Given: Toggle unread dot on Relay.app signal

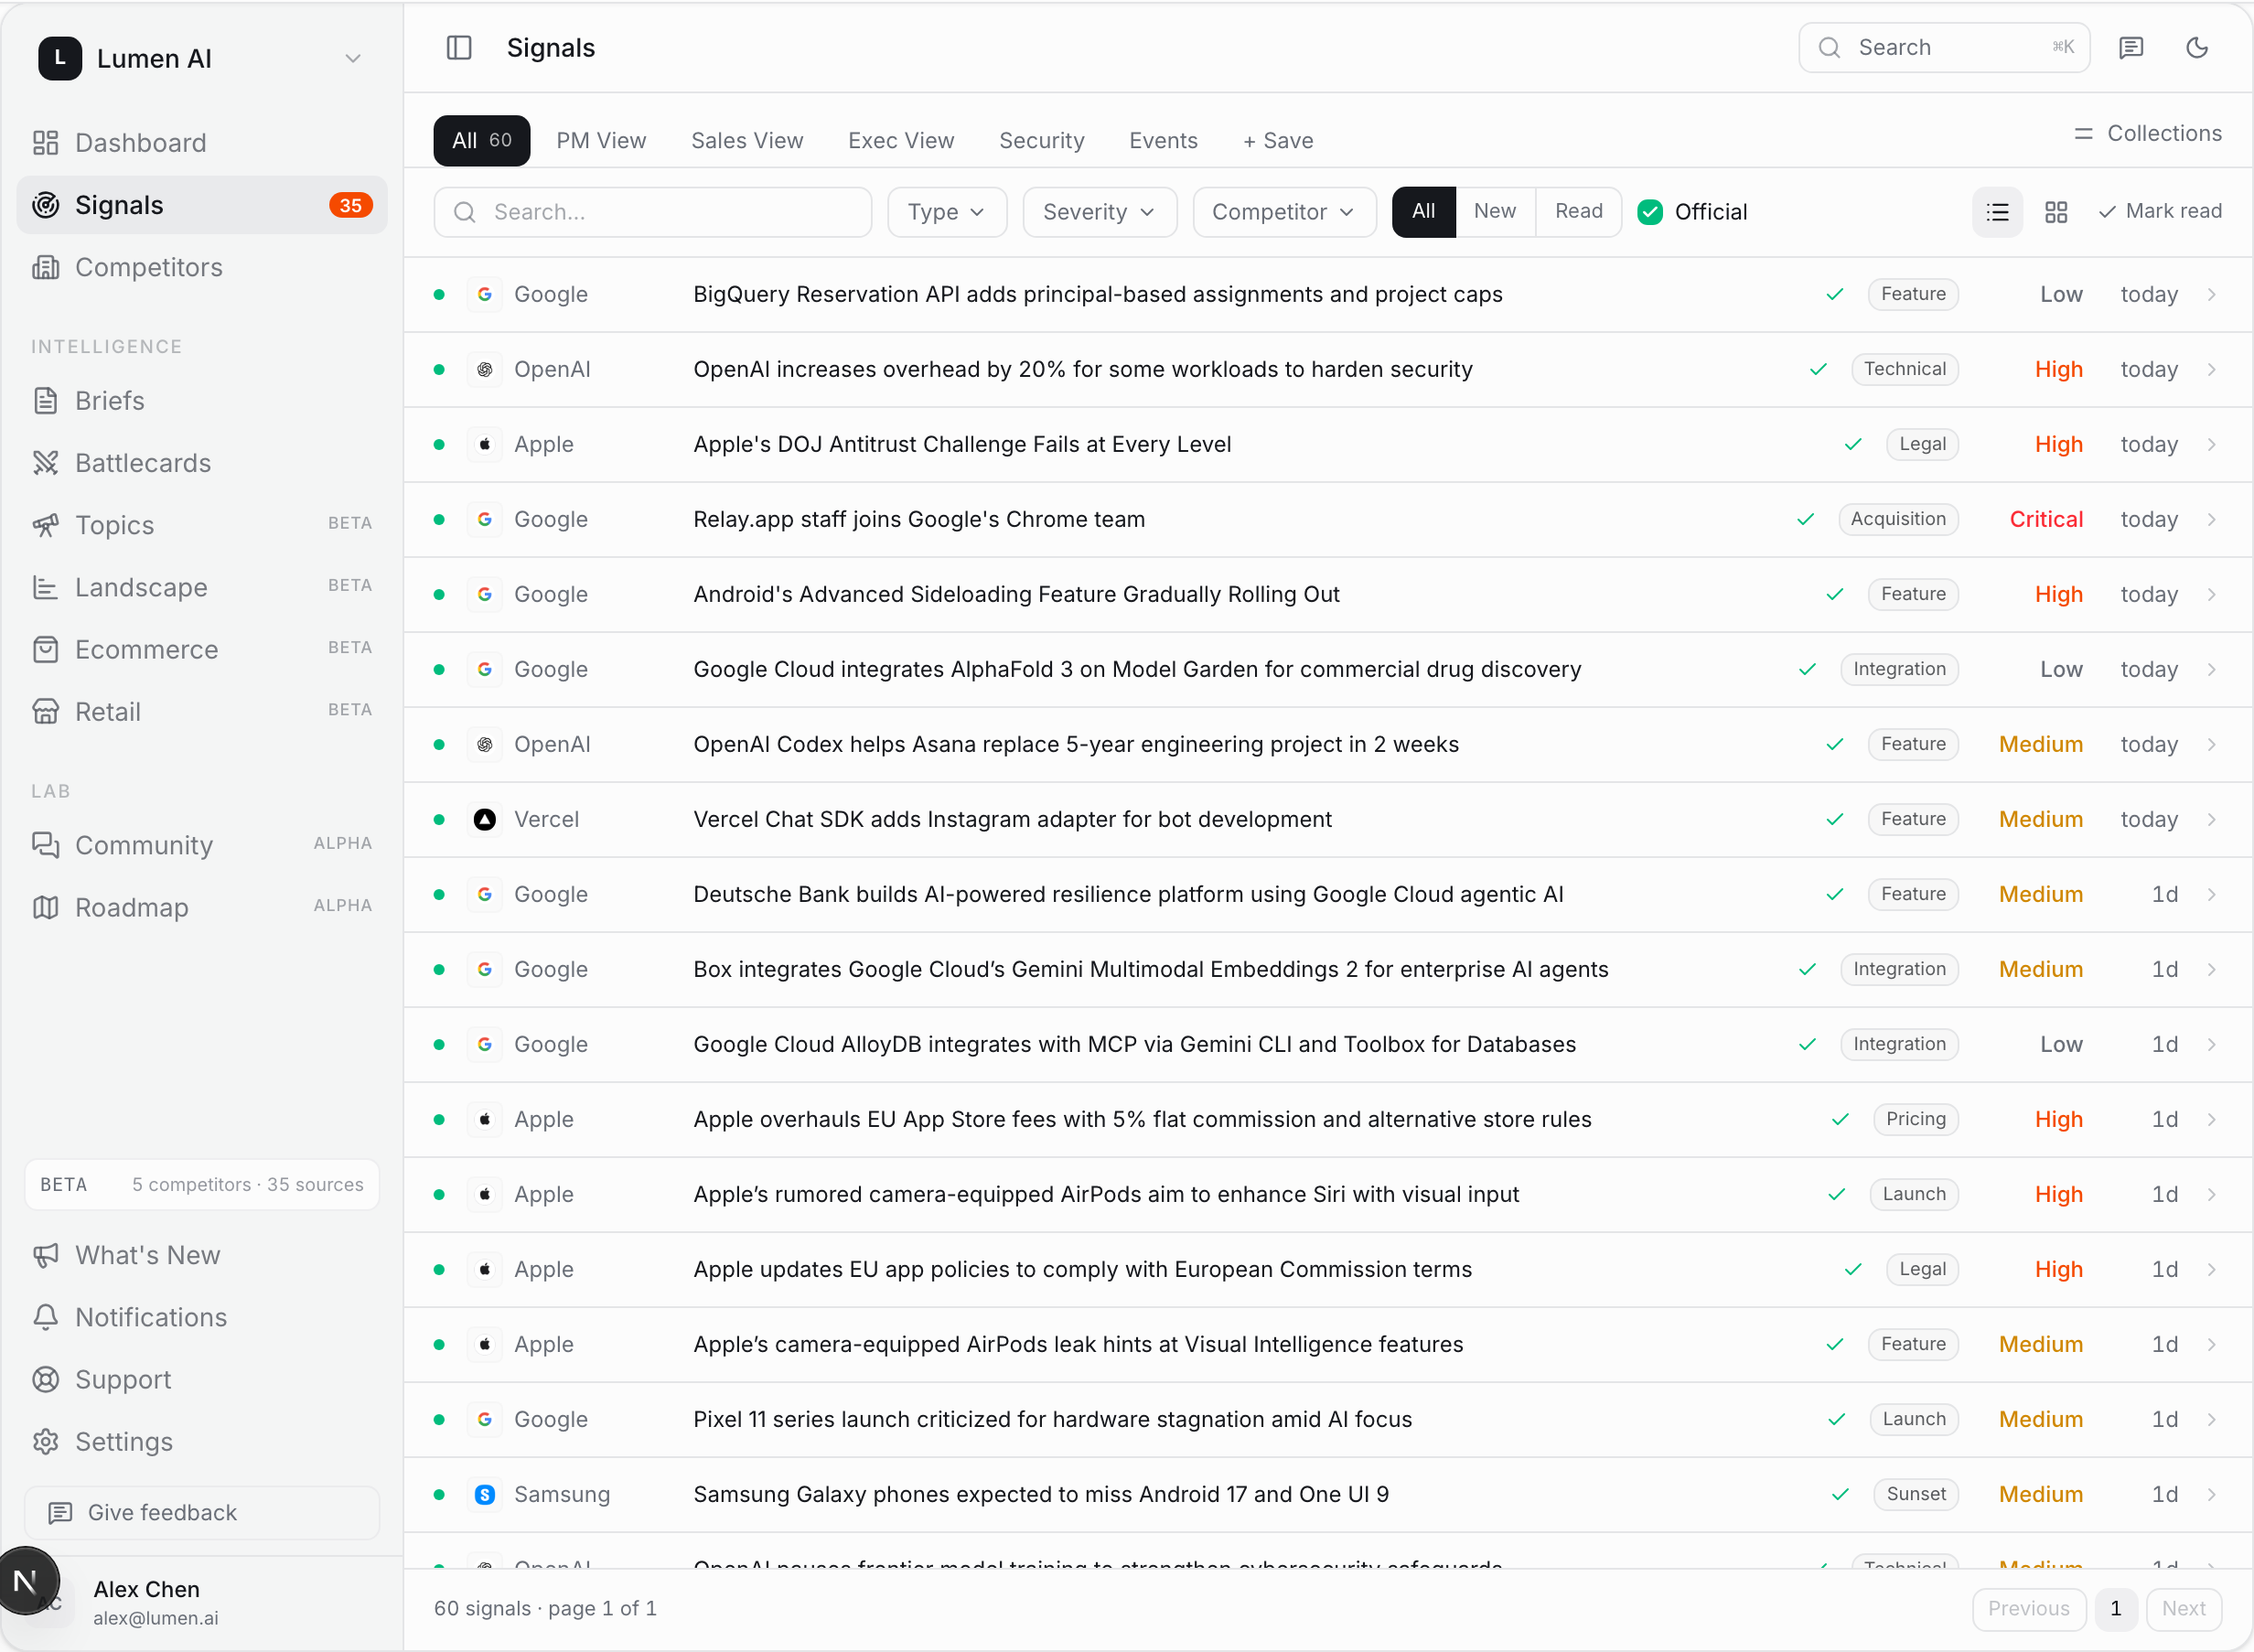Looking at the screenshot, I should pyautogui.click(x=439, y=519).
